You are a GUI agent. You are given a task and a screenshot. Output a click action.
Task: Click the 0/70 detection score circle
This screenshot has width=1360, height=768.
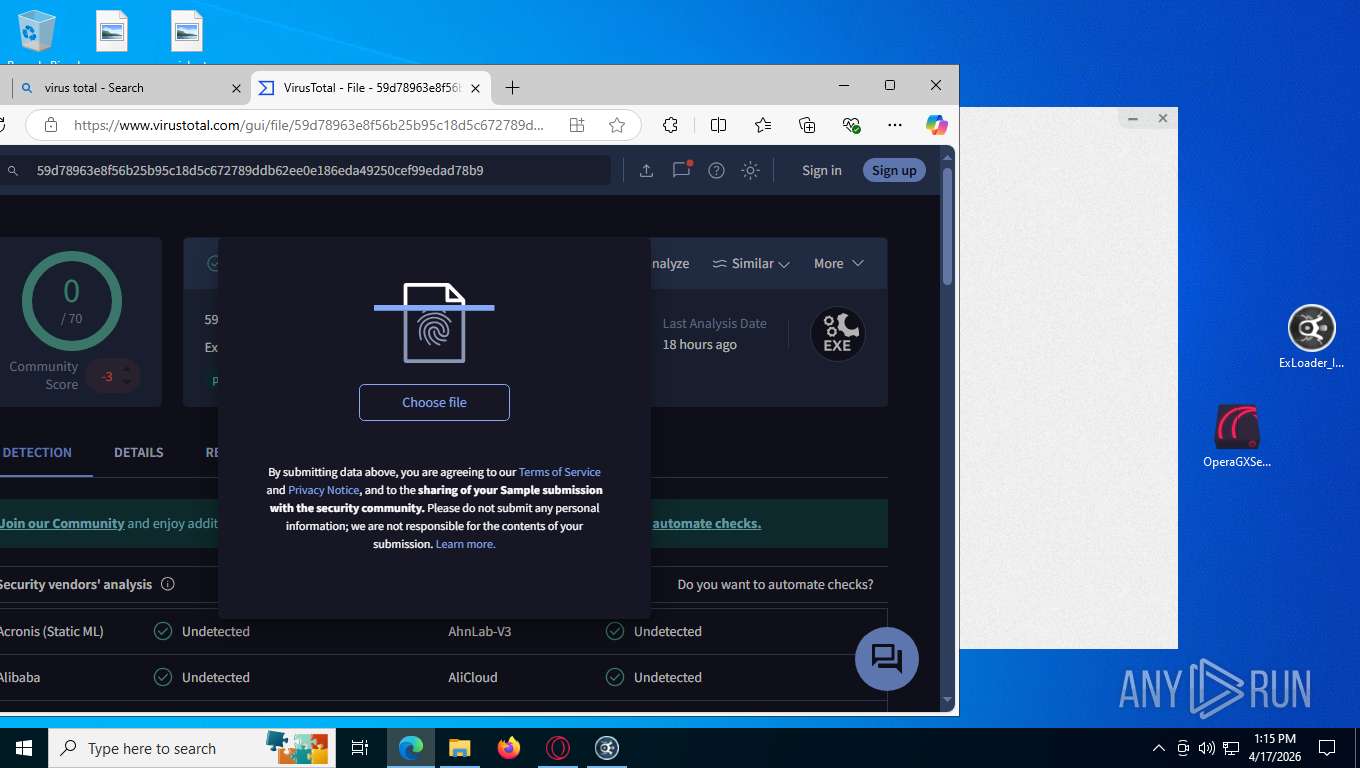[x=72, y=301]
